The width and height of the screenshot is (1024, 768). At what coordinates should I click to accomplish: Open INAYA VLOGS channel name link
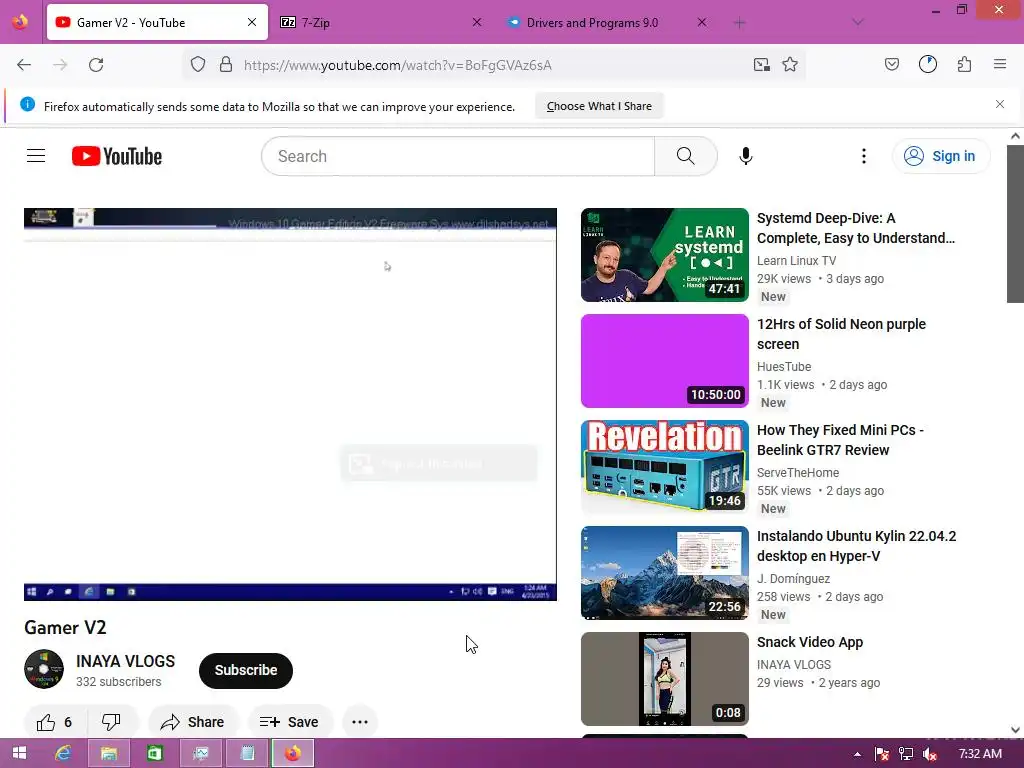click(125, 661)
